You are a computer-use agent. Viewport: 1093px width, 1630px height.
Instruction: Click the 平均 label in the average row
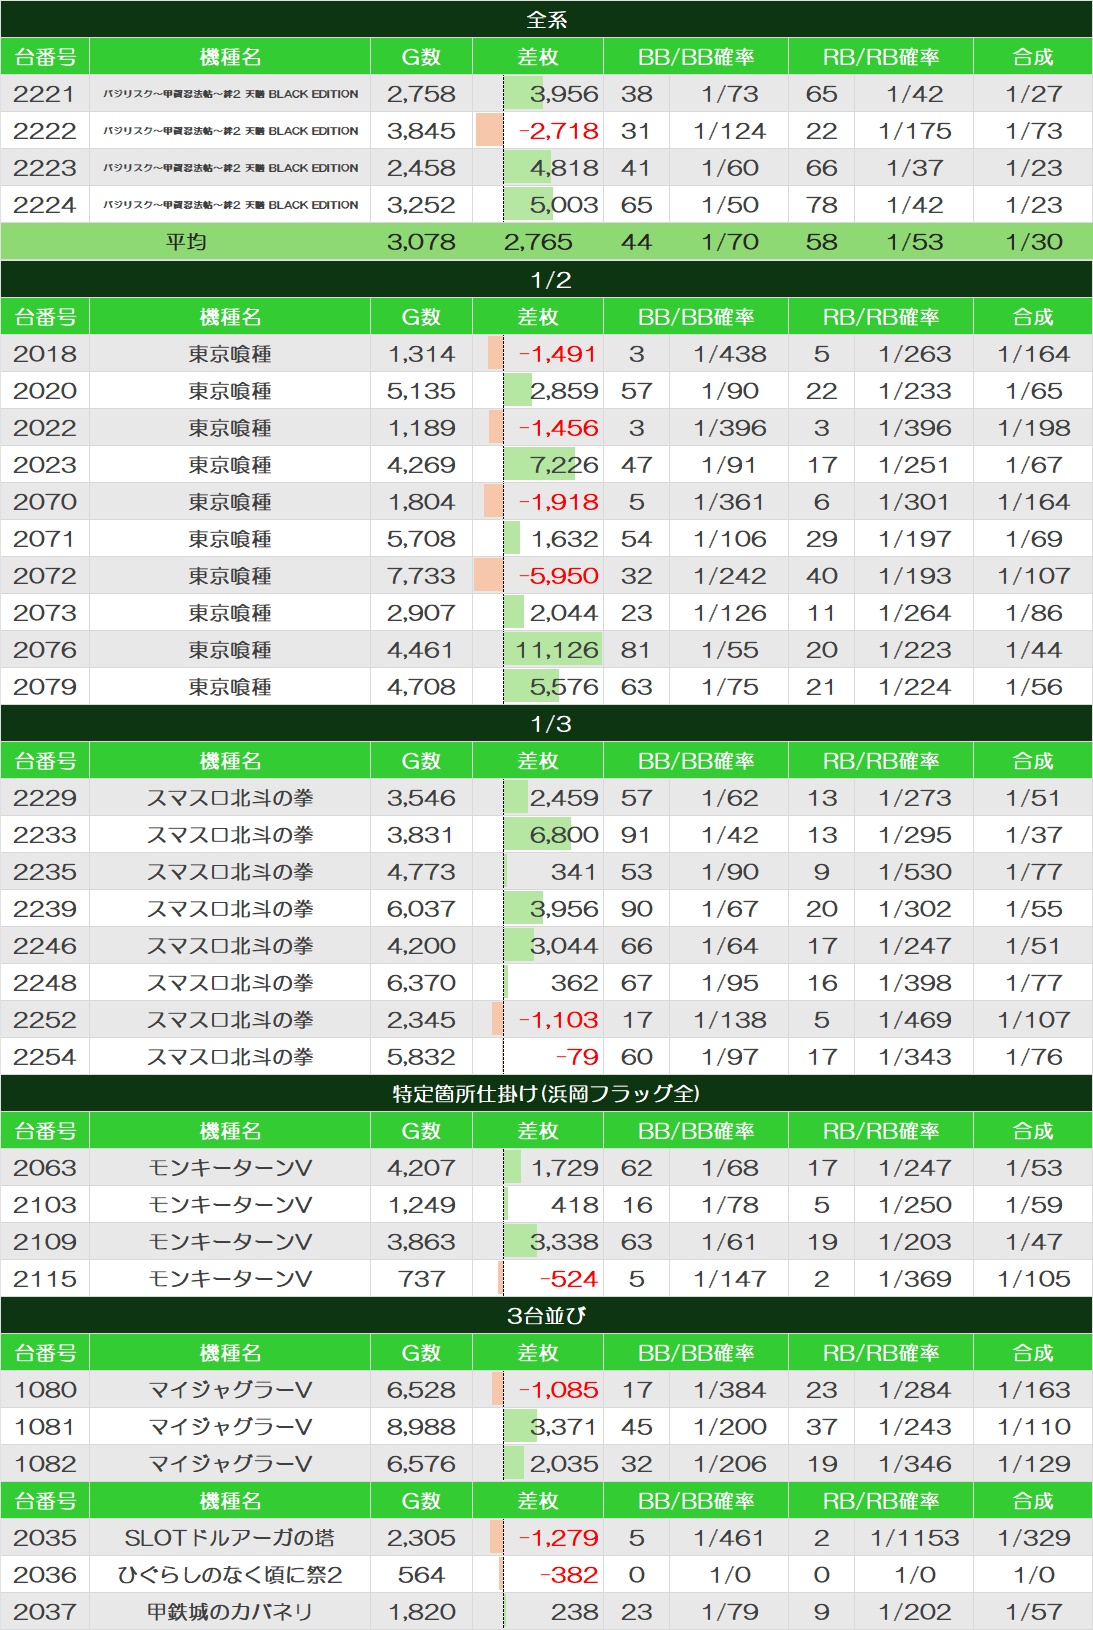(x=186, y=242)
